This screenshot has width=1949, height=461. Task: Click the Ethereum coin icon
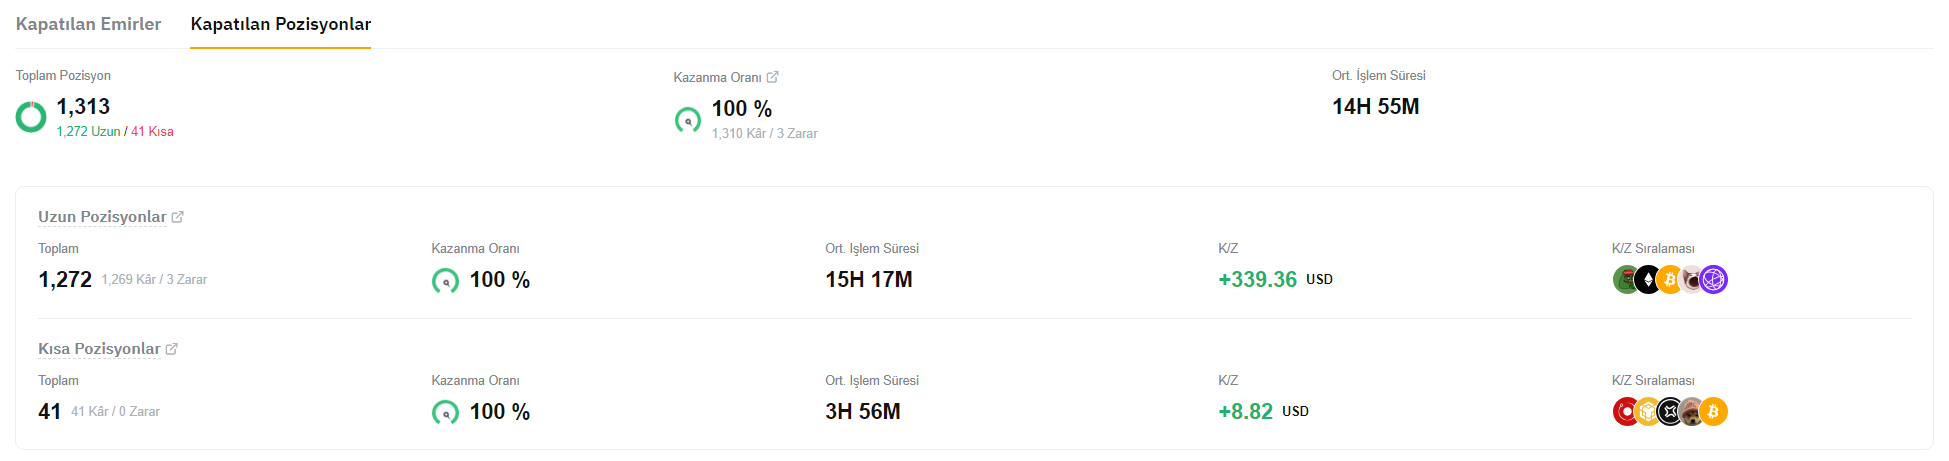tap(1648, 280)
